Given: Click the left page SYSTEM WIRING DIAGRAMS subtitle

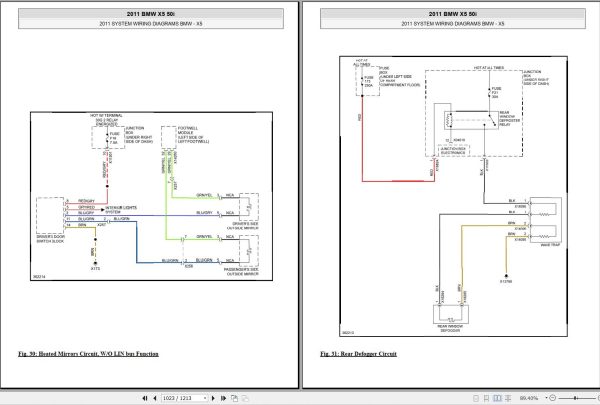Looking at the screenshot, I should [151, 24].
